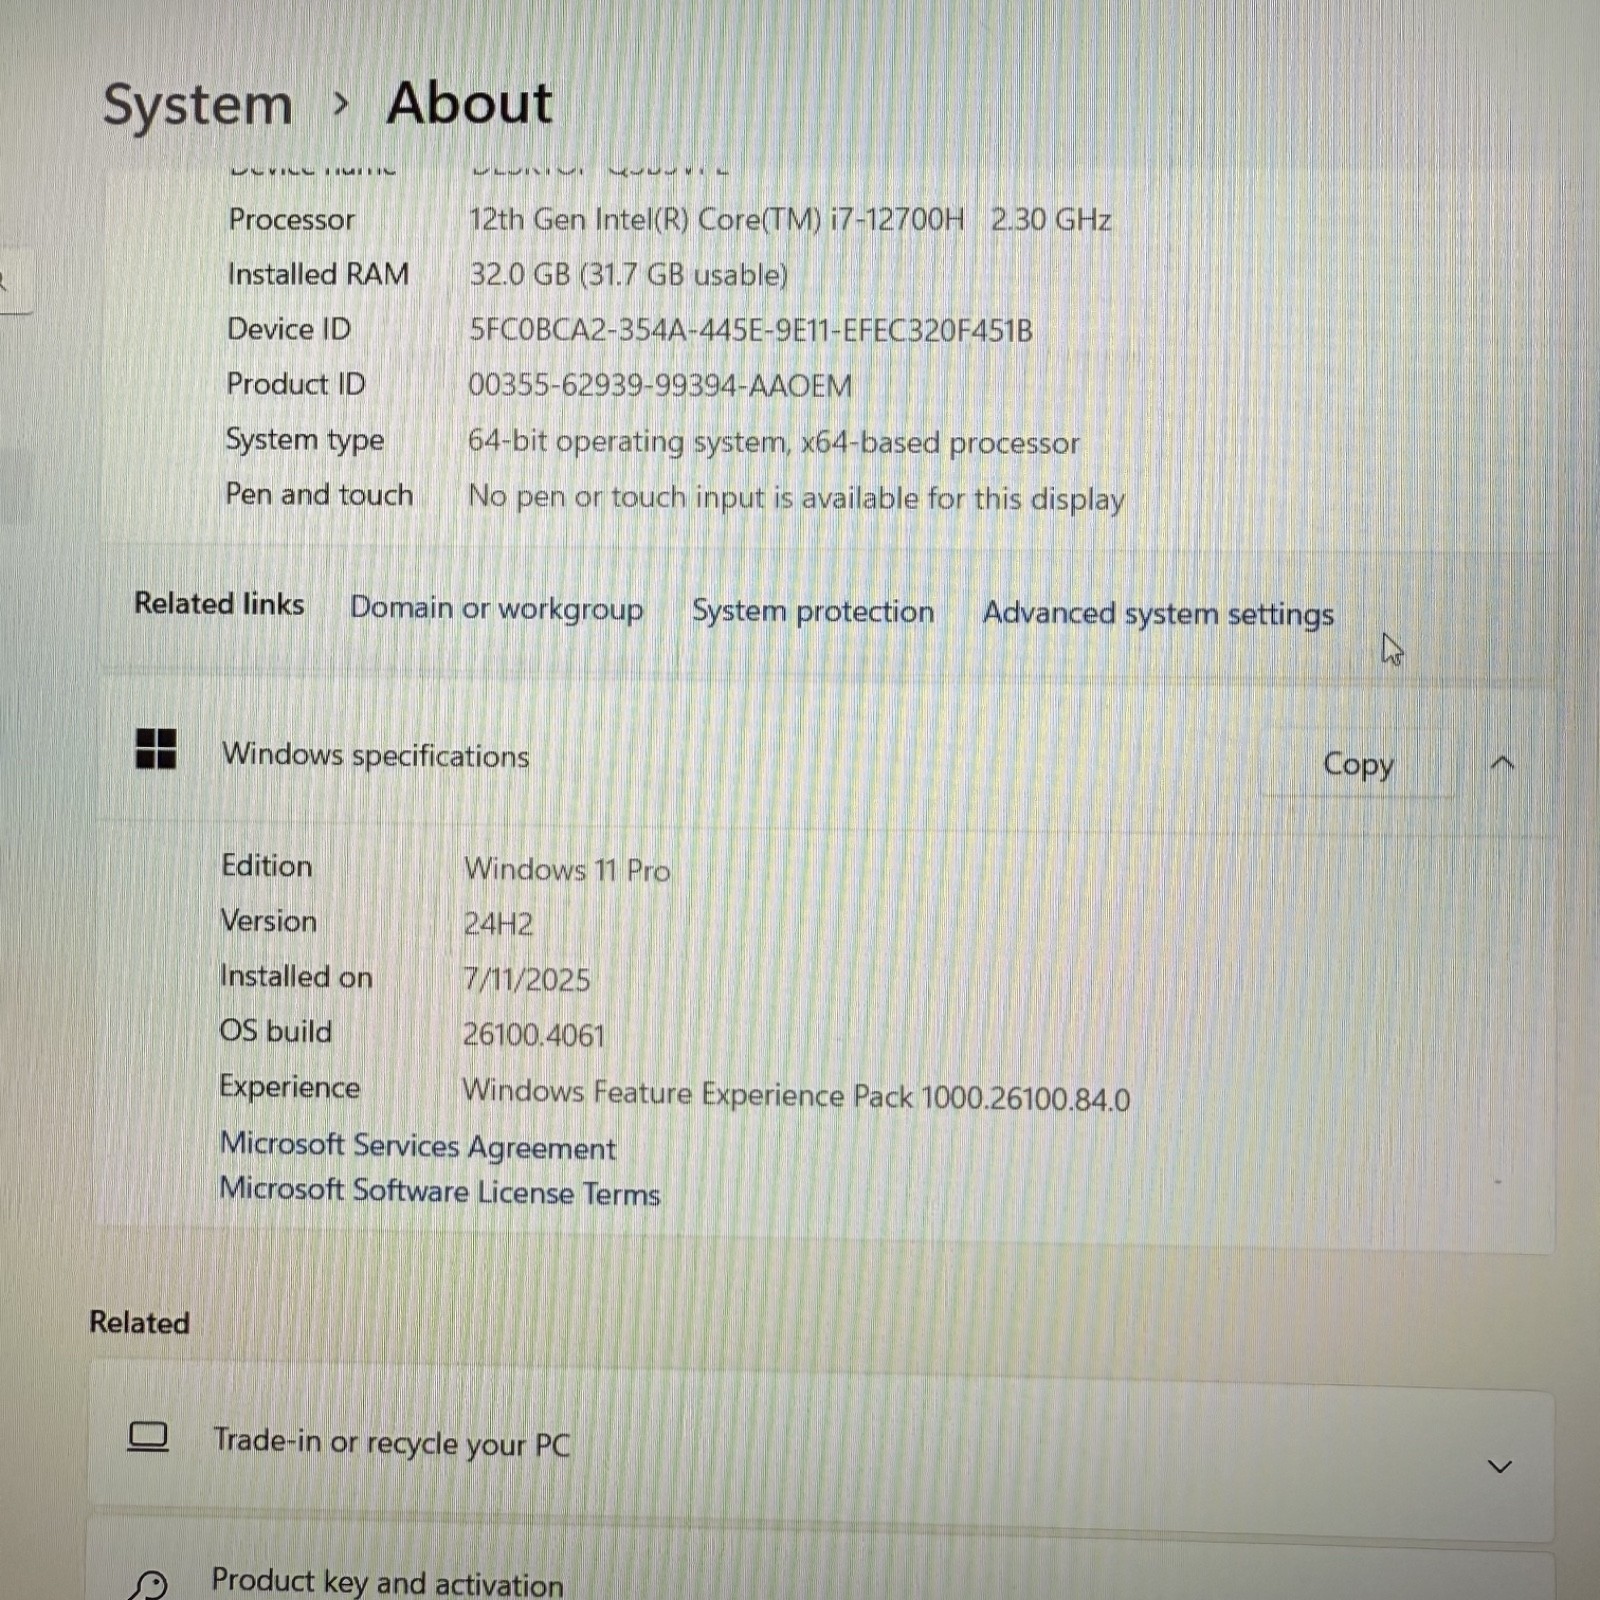Viewport: 1600px width, 1600px height.
Task: Expand Trade-in or recycle your PC
Action: [1499, 1467]
